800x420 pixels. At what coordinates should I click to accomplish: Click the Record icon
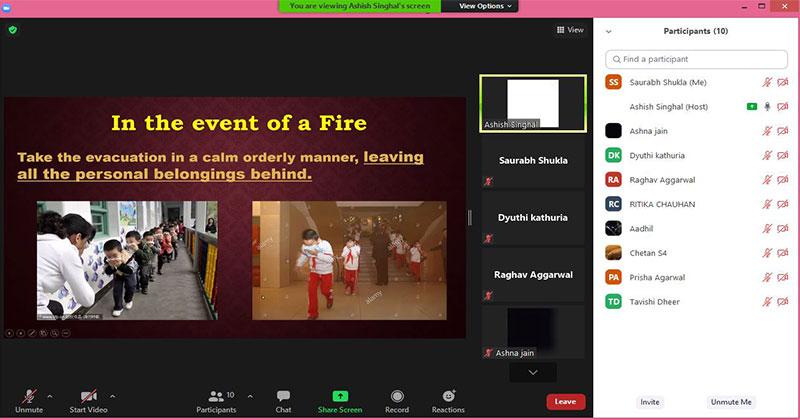pyautogui.click(x=397, y=396)
